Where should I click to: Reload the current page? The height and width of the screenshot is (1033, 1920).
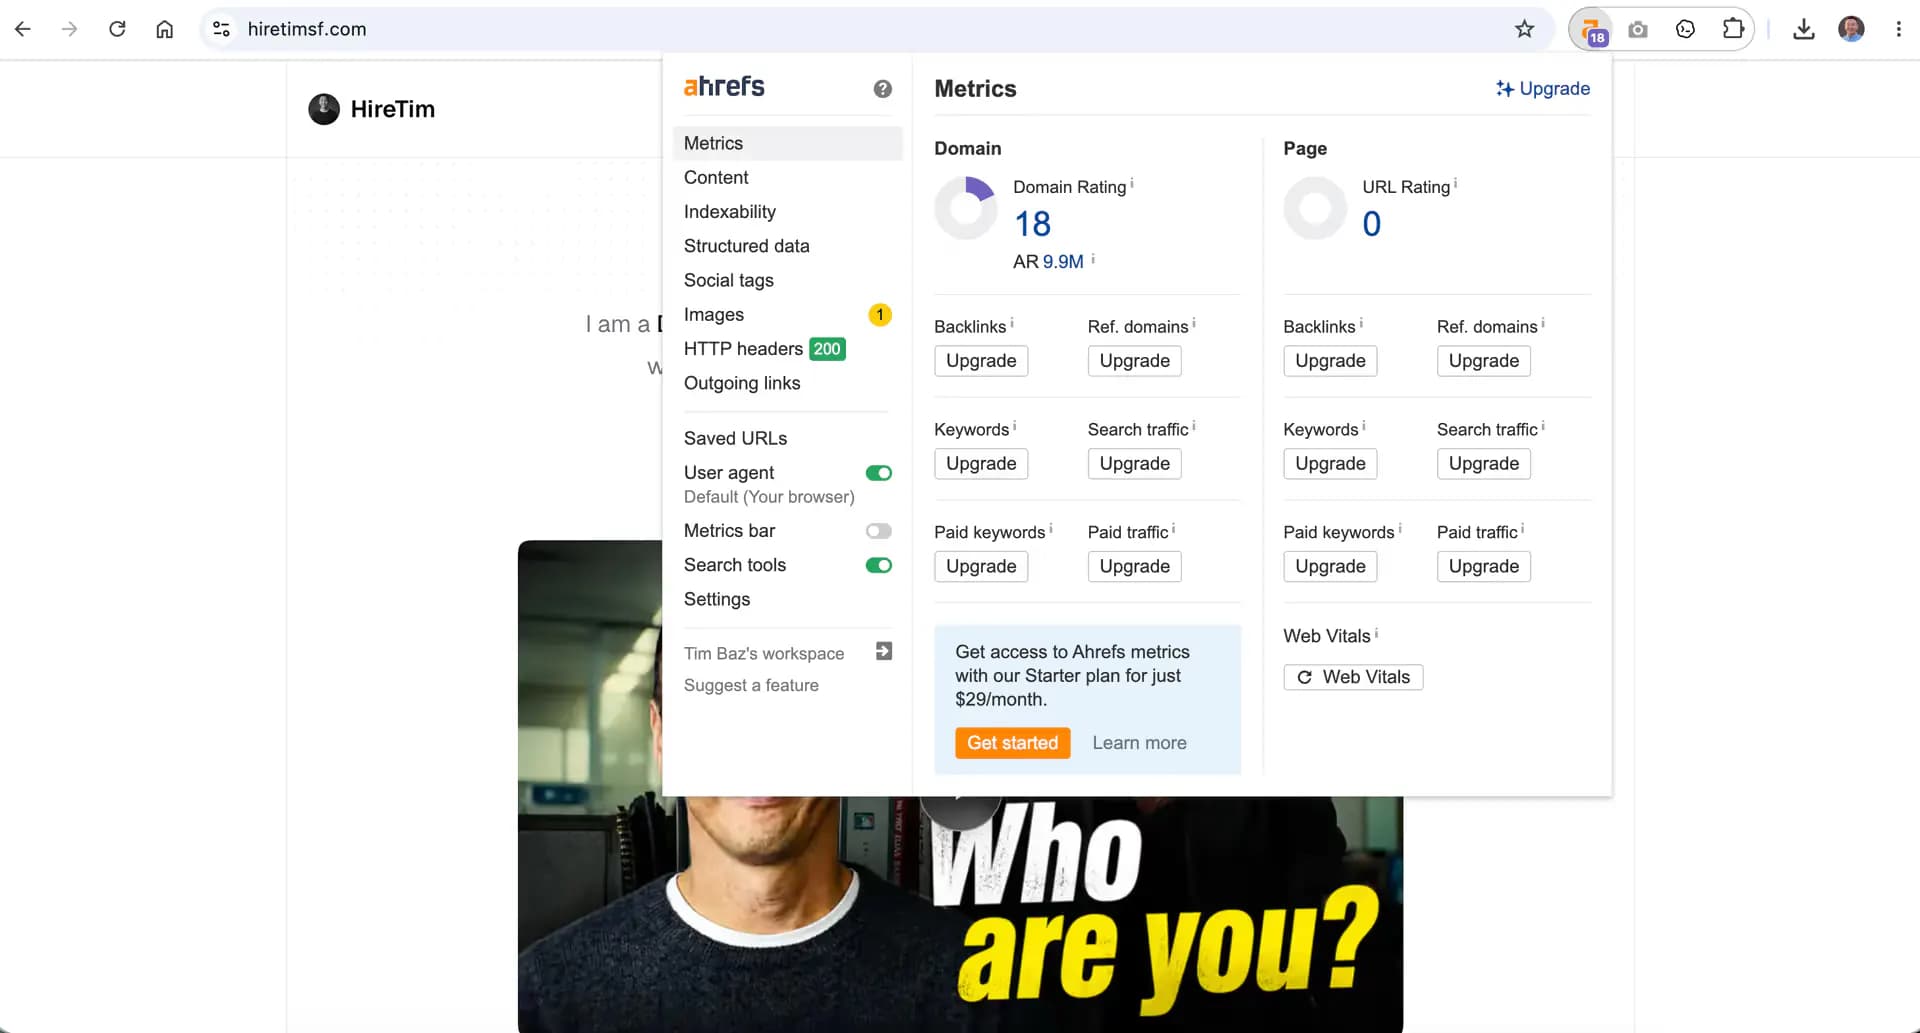click(x=117, y=29)
